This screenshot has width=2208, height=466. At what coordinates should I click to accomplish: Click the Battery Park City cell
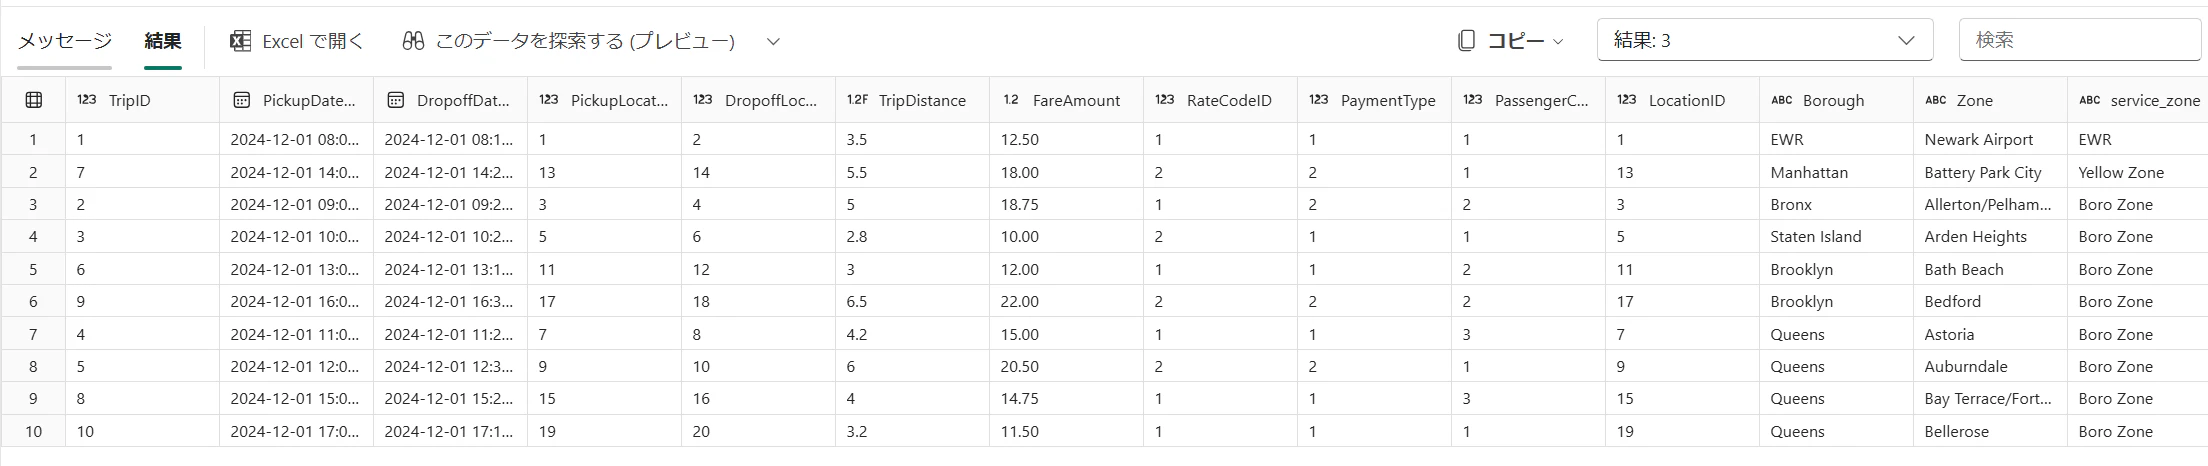(1982, 172)
